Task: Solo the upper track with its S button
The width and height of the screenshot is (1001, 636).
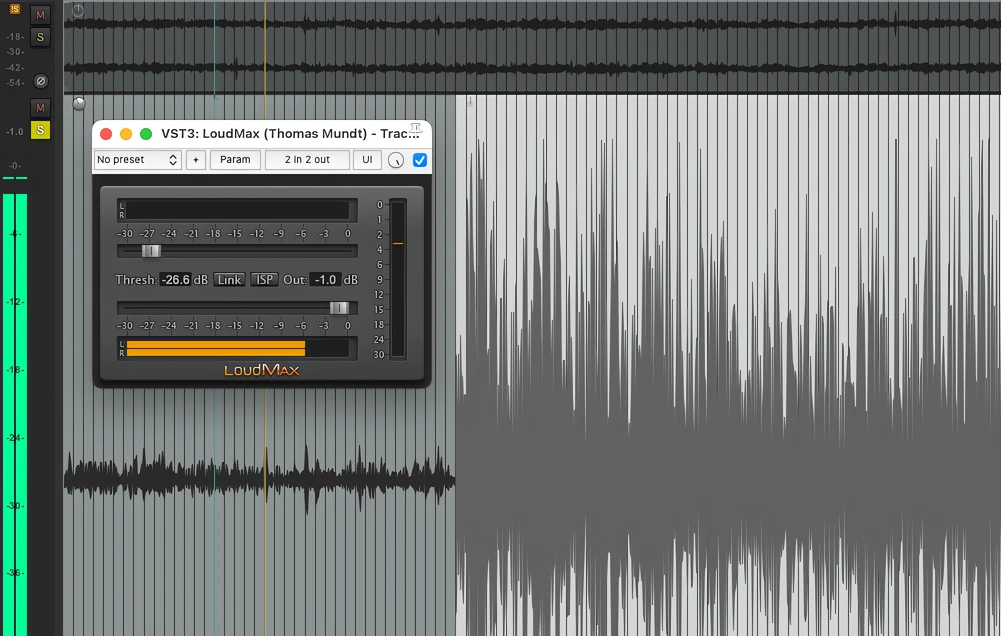Action: (40, 37)
